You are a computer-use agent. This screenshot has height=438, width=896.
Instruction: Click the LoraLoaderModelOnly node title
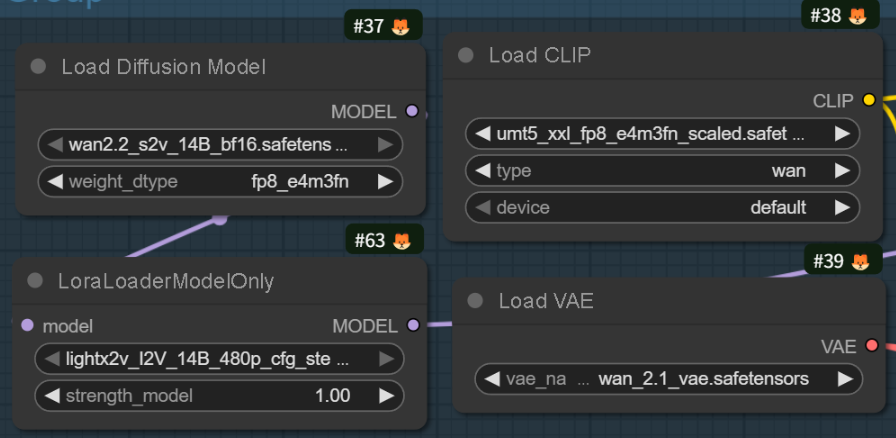click(x=166, y=281)
